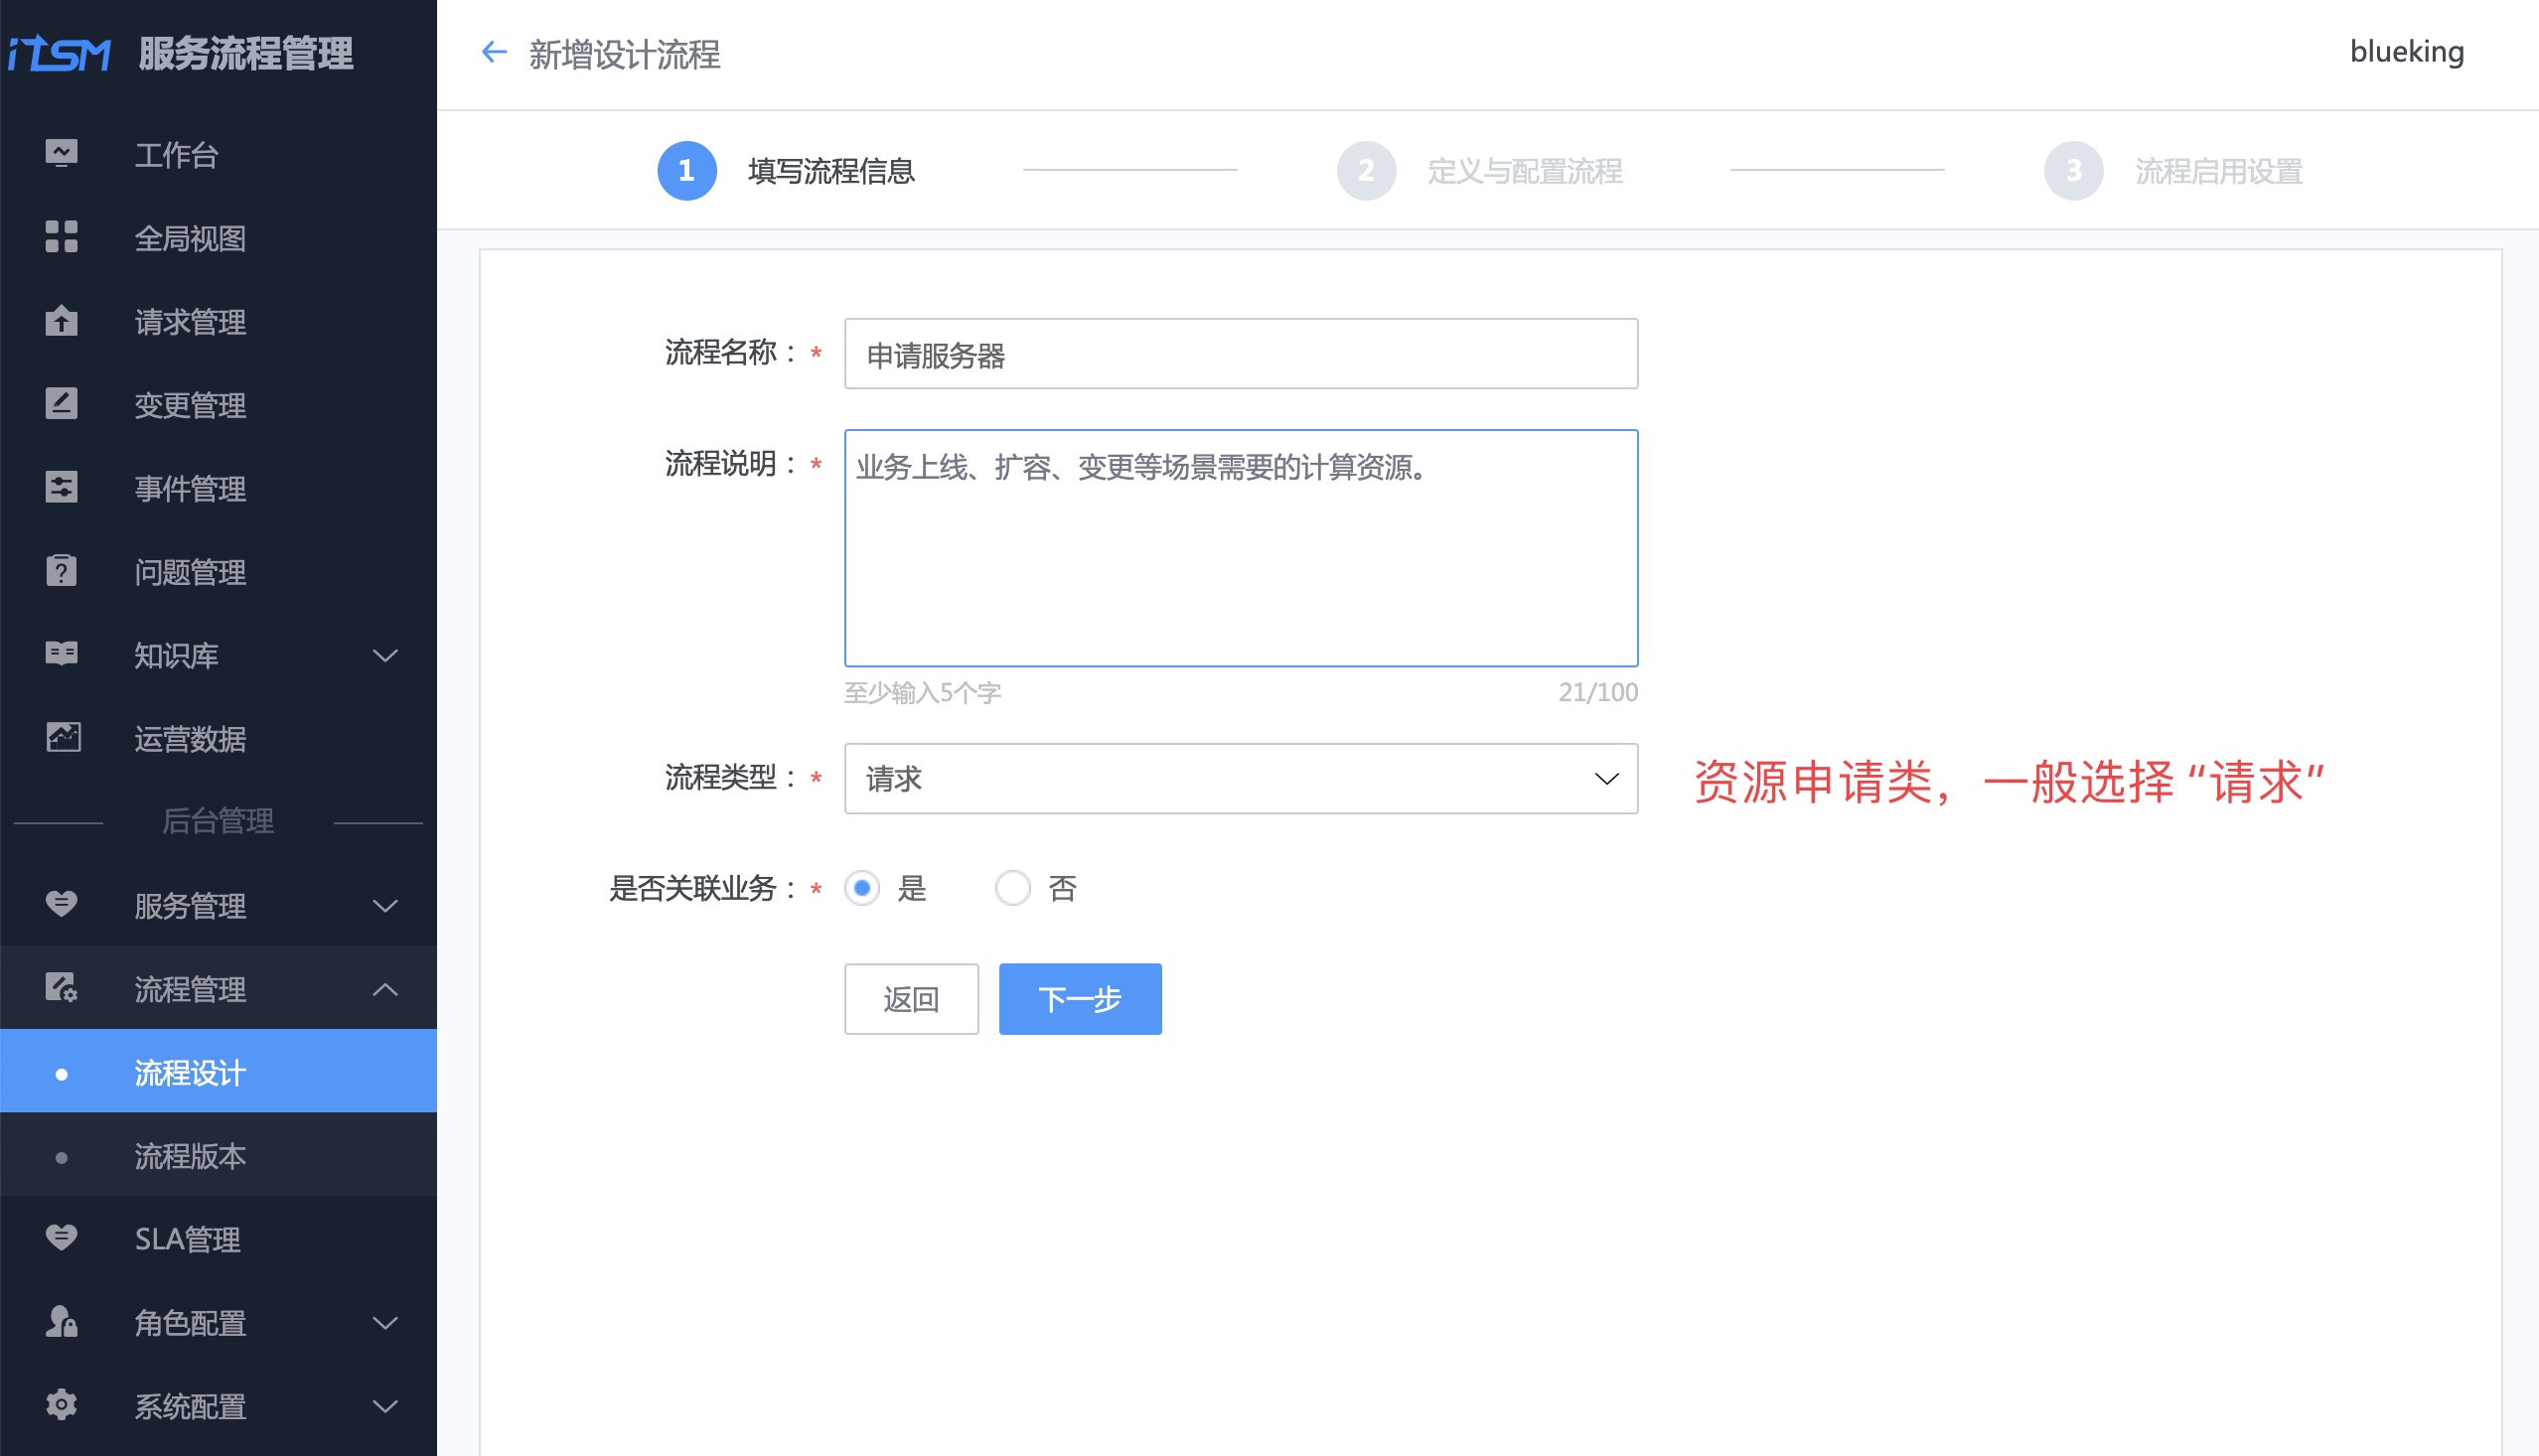Click the 返回 button
Viewport: 2539px width, 1456px height.
coord(910,999)
